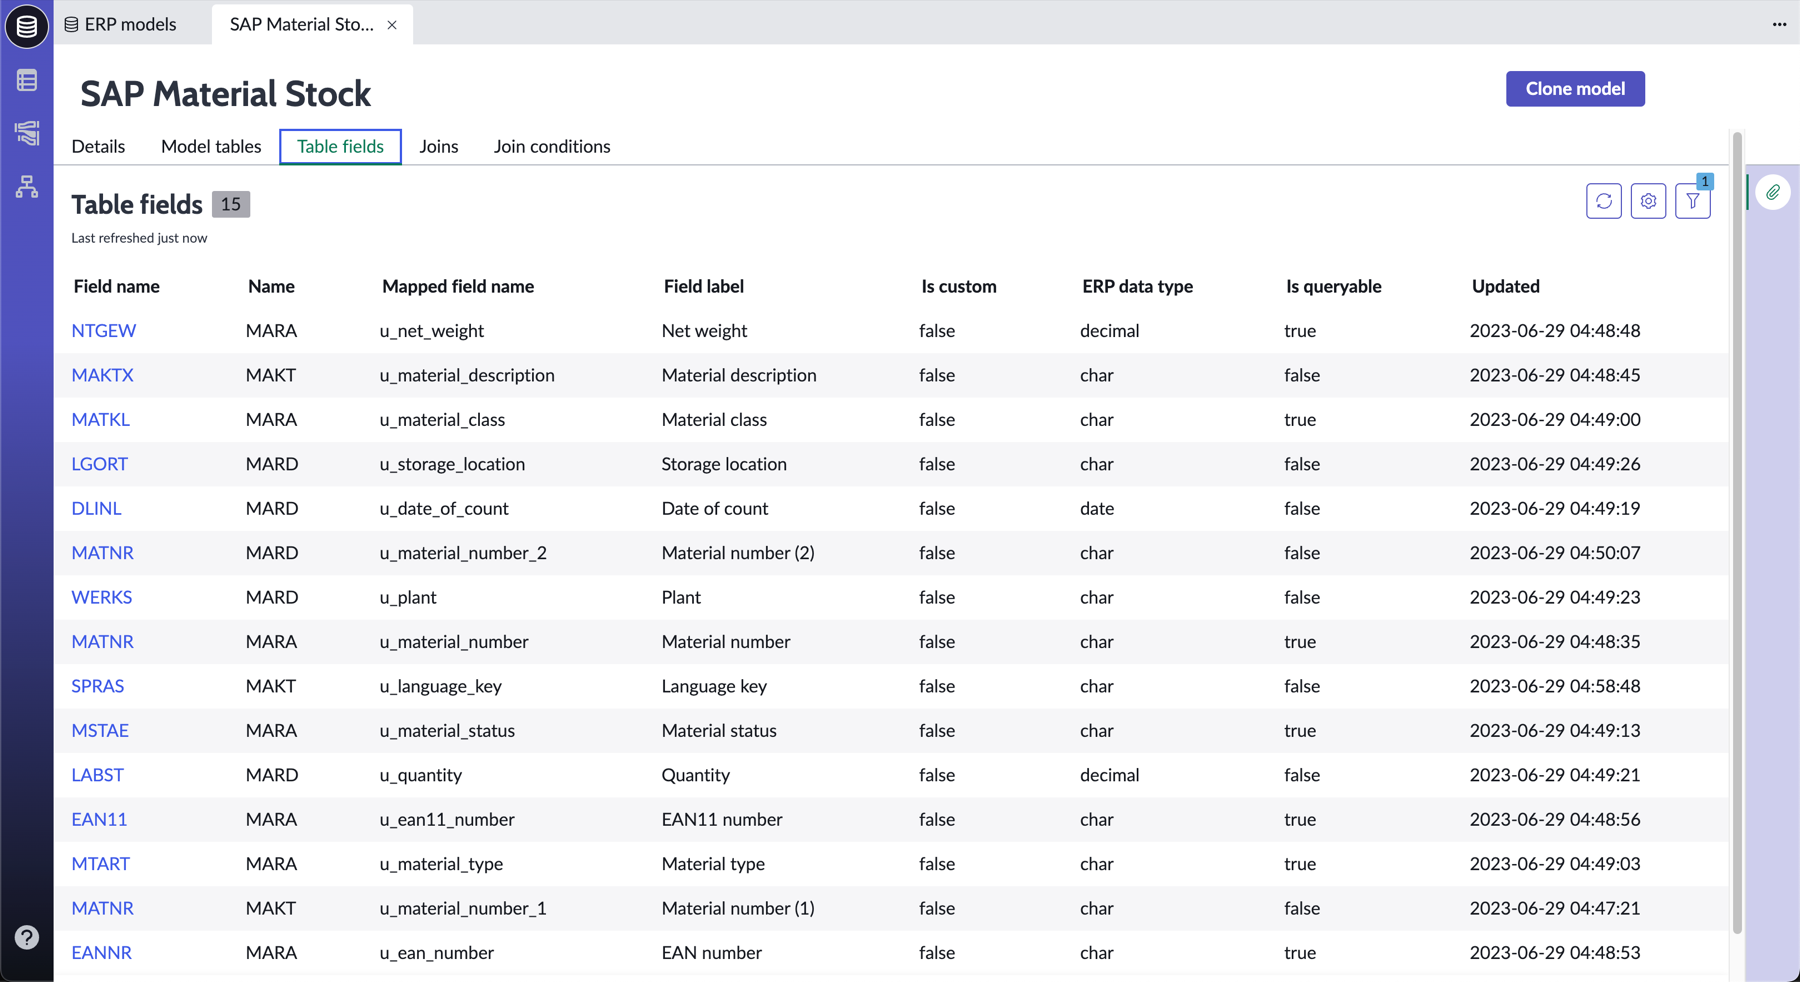This screenshot has width=1800, height=982.
Task: Select the 'u_quantity' mapped field cell
Action: [x=421, y=775]
